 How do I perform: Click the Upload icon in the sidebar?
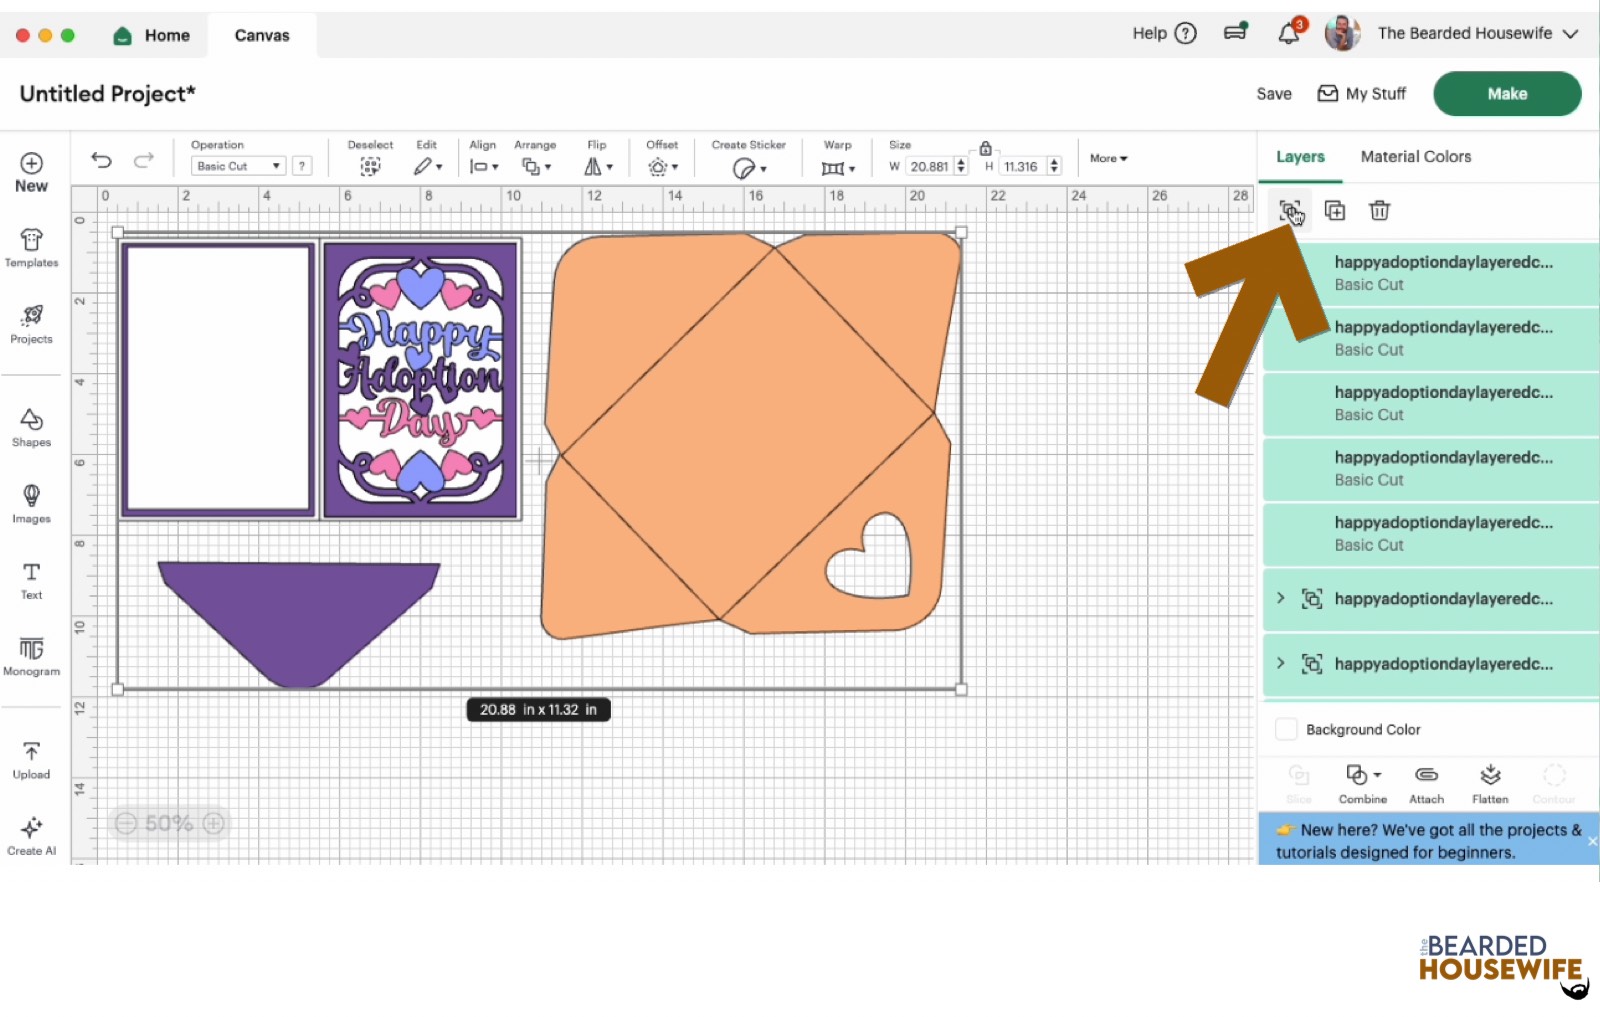[x=31, y=760]
